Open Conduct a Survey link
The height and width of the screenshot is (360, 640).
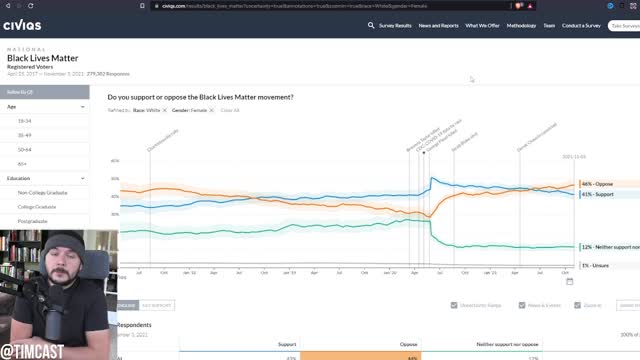coord(581,25)
